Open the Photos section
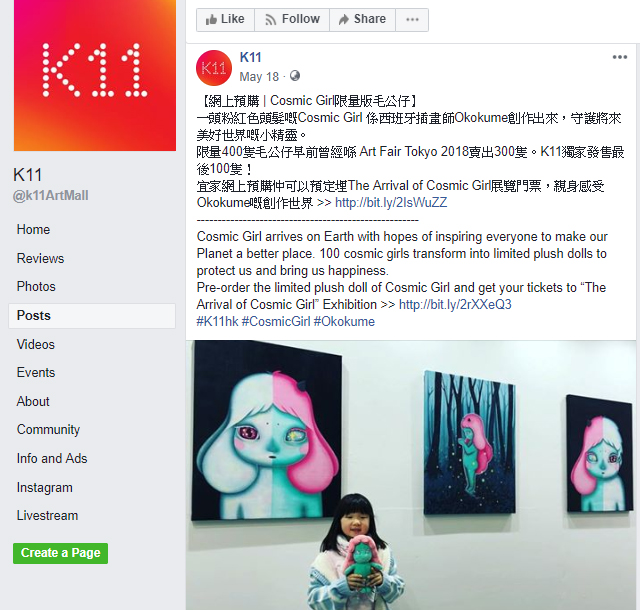Viewport: 640px width, 610px height. pyautogui.click(x=36, y=287)
